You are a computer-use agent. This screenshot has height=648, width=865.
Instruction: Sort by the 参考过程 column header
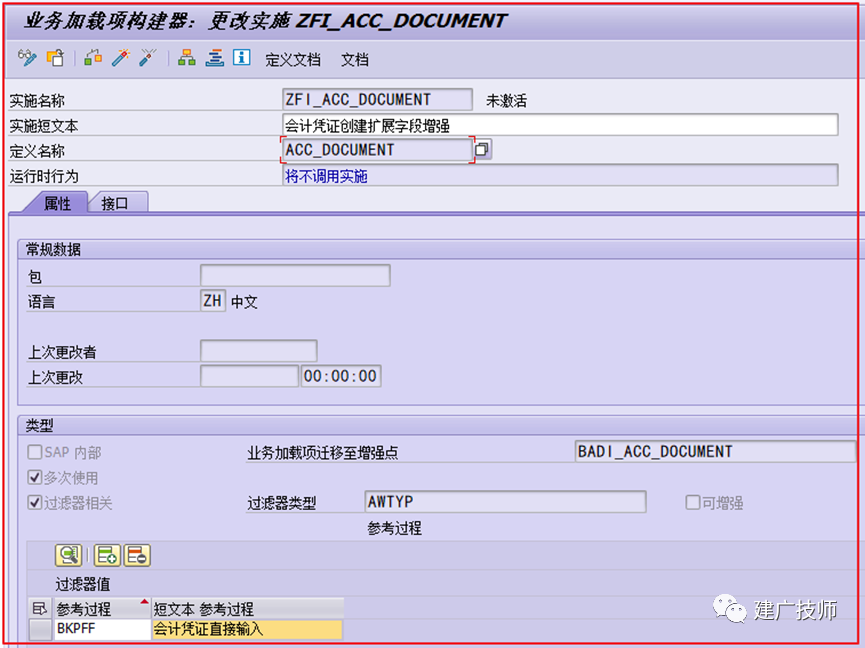pos(102,608)
